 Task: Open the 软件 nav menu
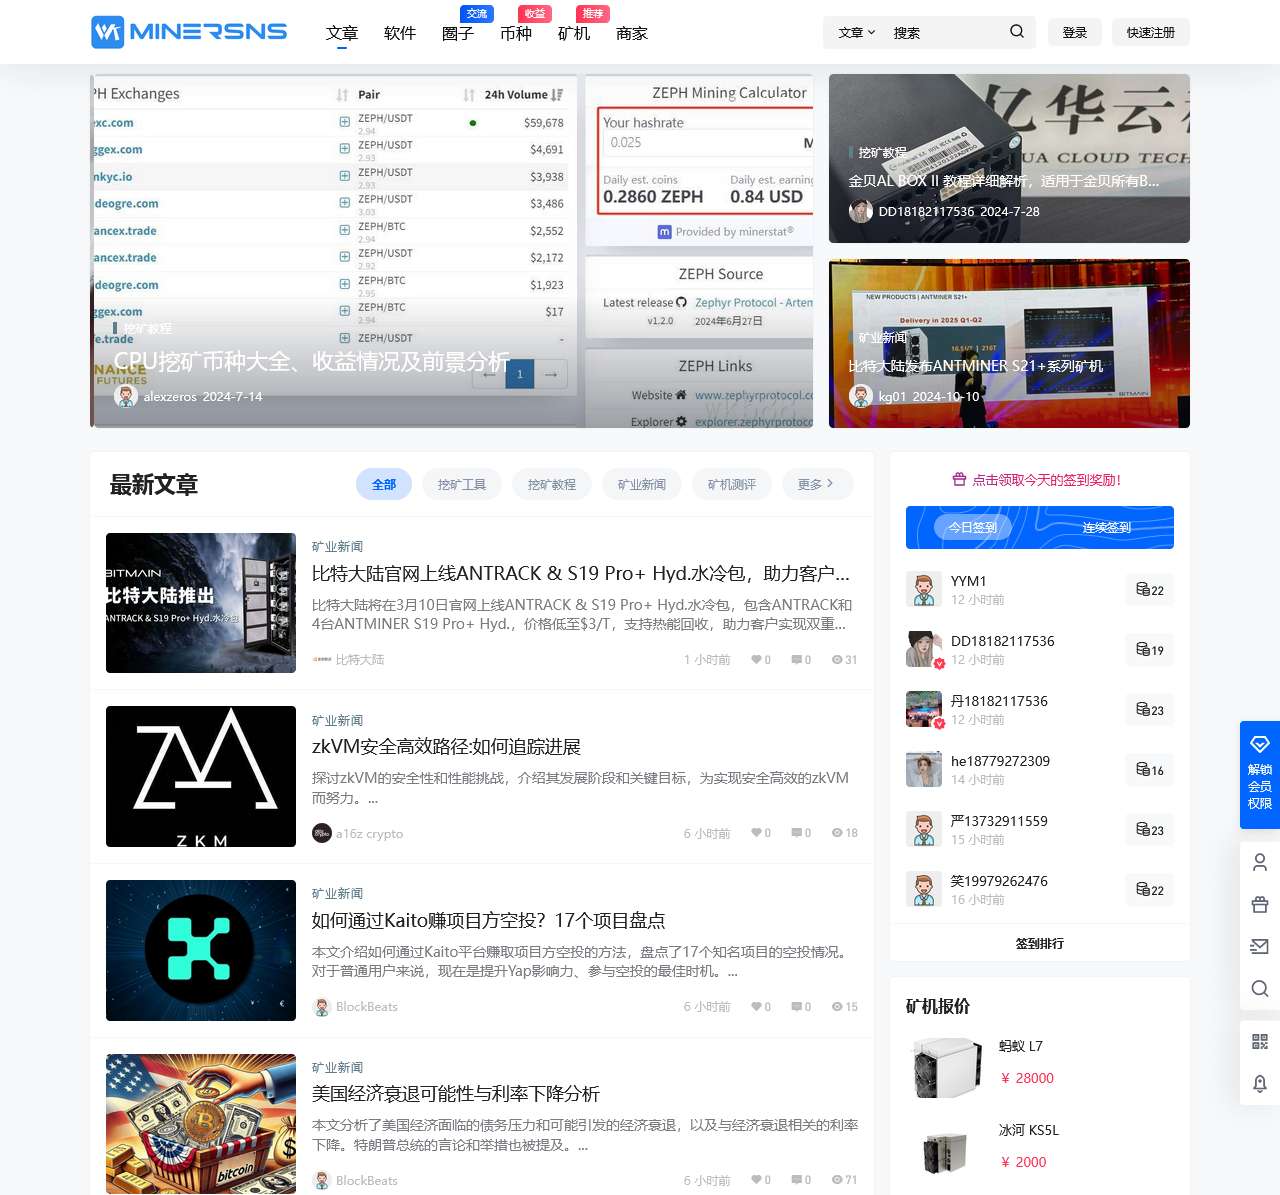click(x=400, y=33)
